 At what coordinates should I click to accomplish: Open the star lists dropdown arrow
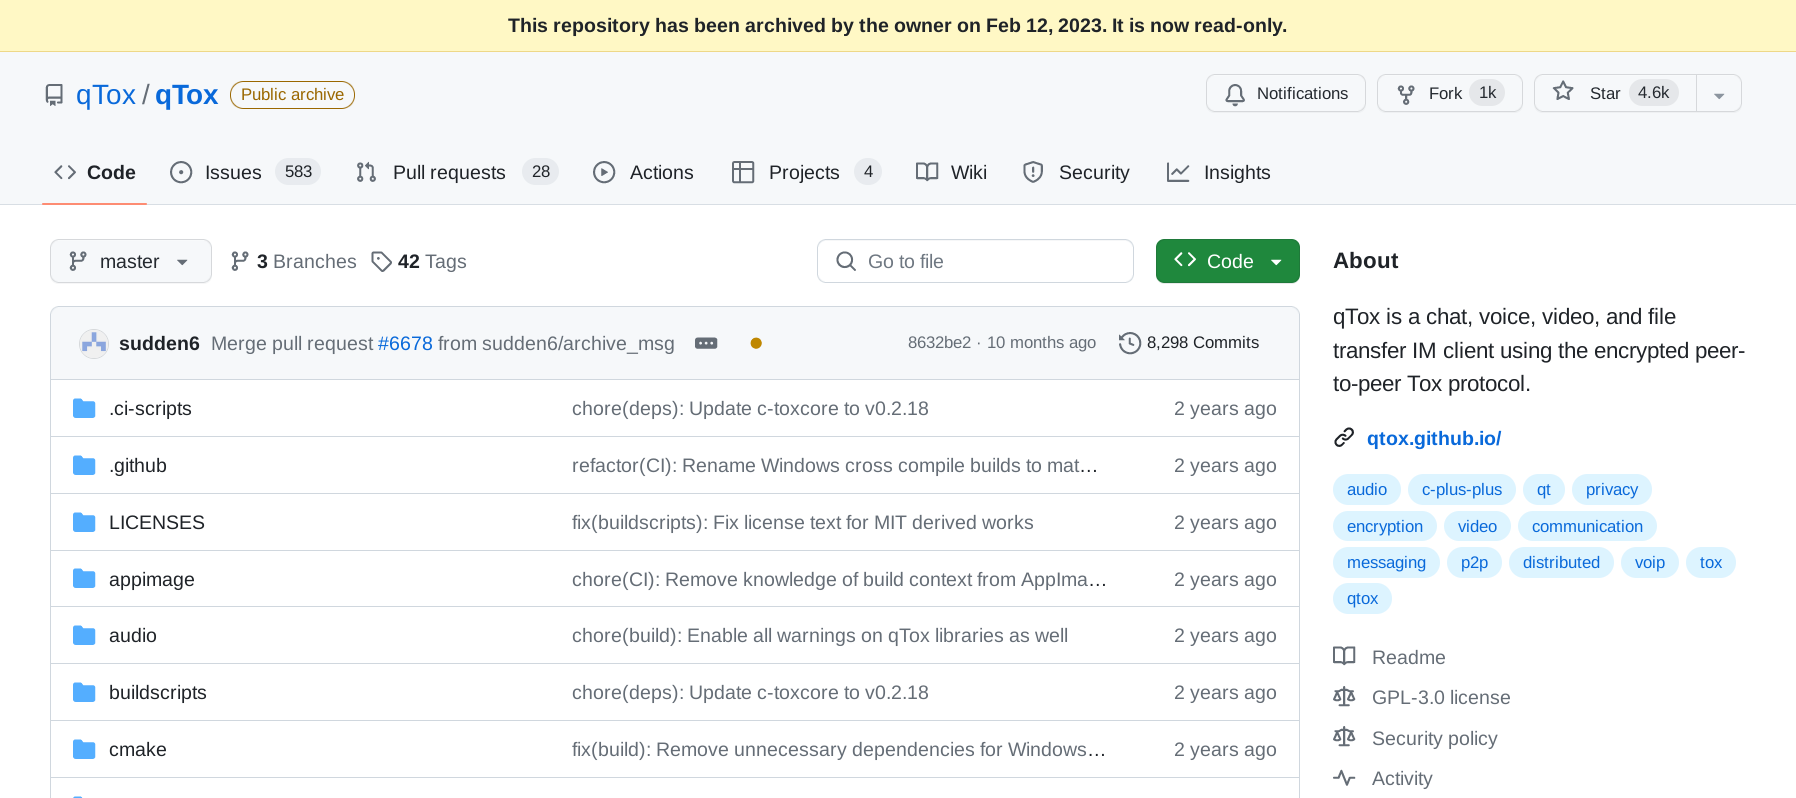[x=1719, y=94]
